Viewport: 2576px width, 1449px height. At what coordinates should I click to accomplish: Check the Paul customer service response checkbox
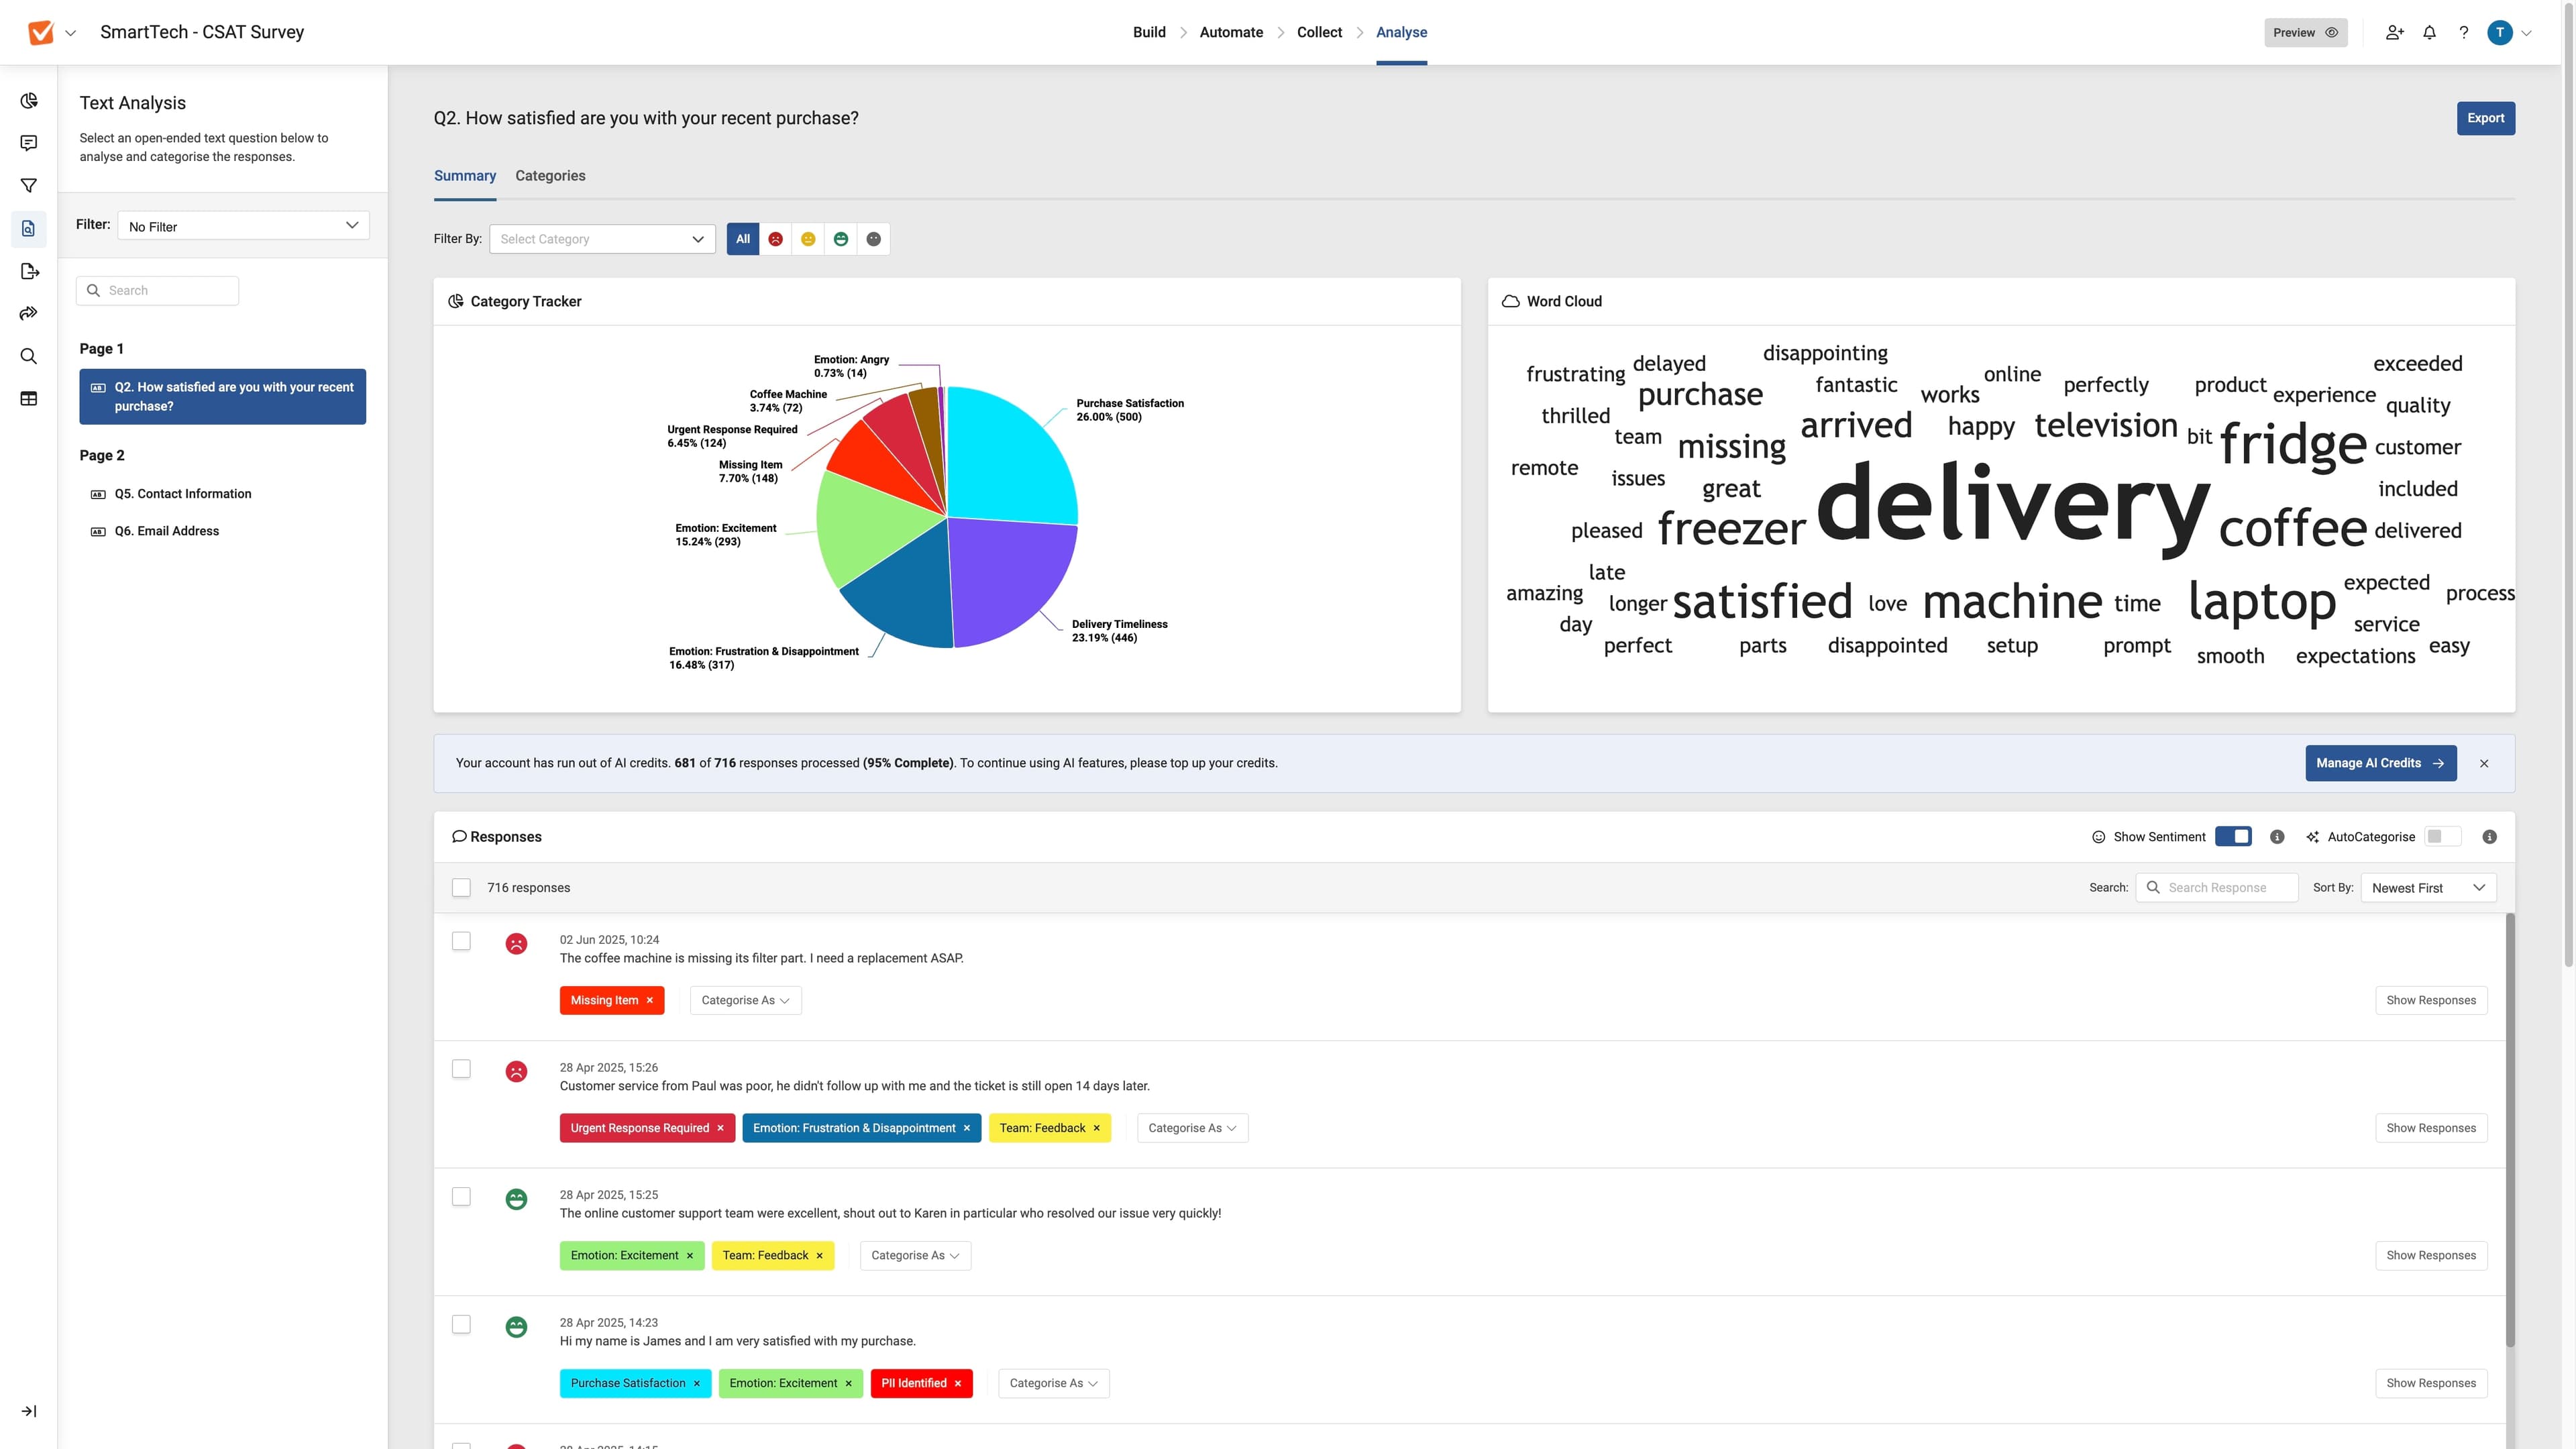click(461, 1069)
